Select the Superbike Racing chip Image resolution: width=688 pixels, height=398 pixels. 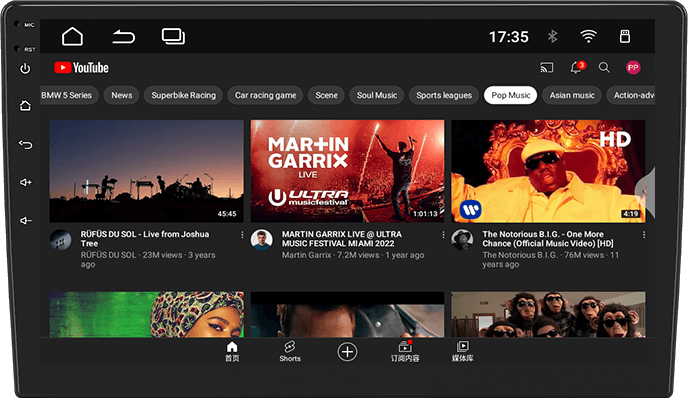[183, 95]
